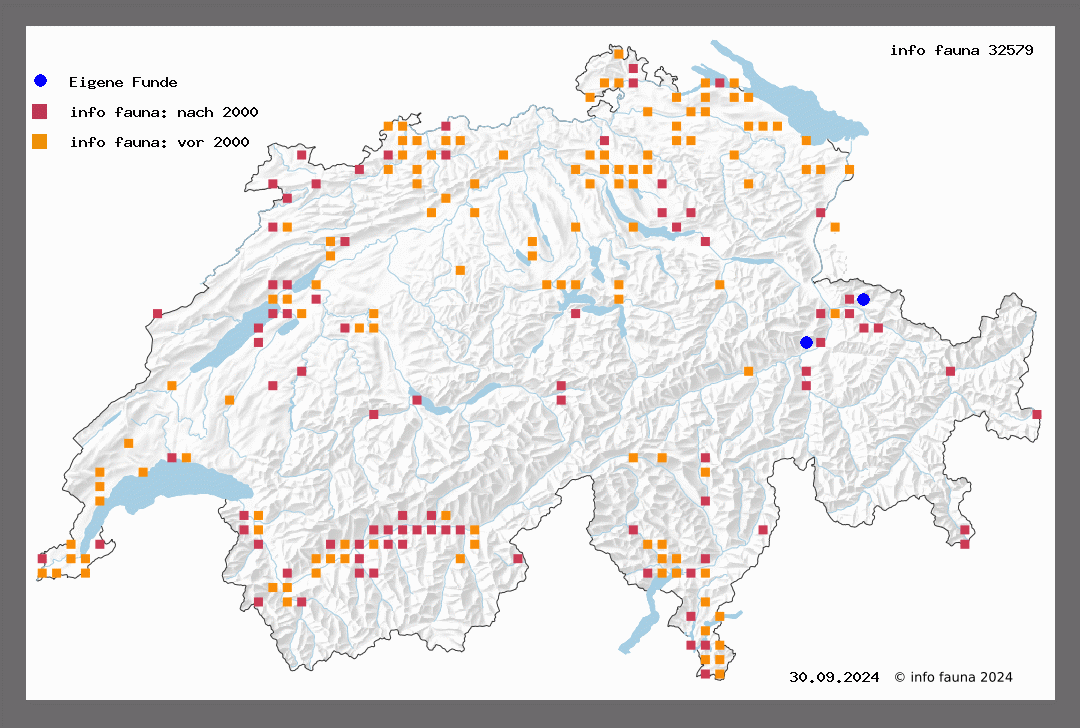Click the red square legend swatch
The height and width of the screenshot is (728, 1080).
pos(40,111)
